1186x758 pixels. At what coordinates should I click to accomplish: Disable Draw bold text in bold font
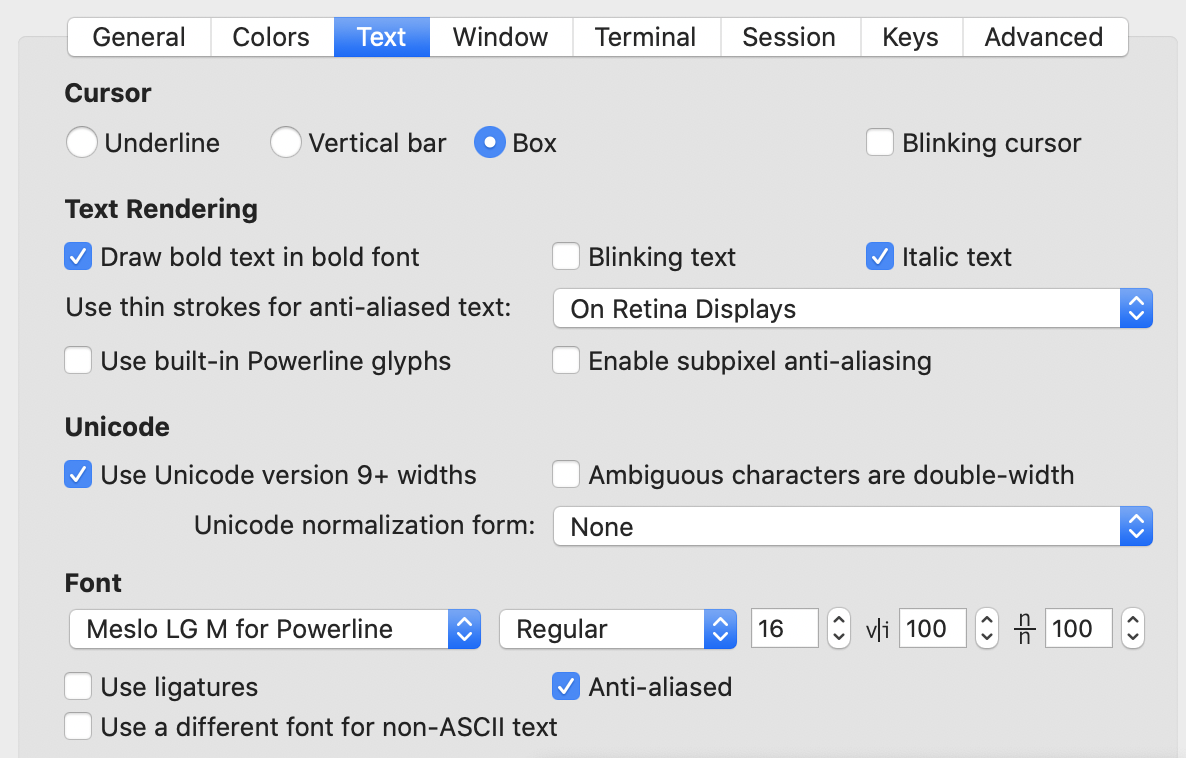(x=78, y=256)
